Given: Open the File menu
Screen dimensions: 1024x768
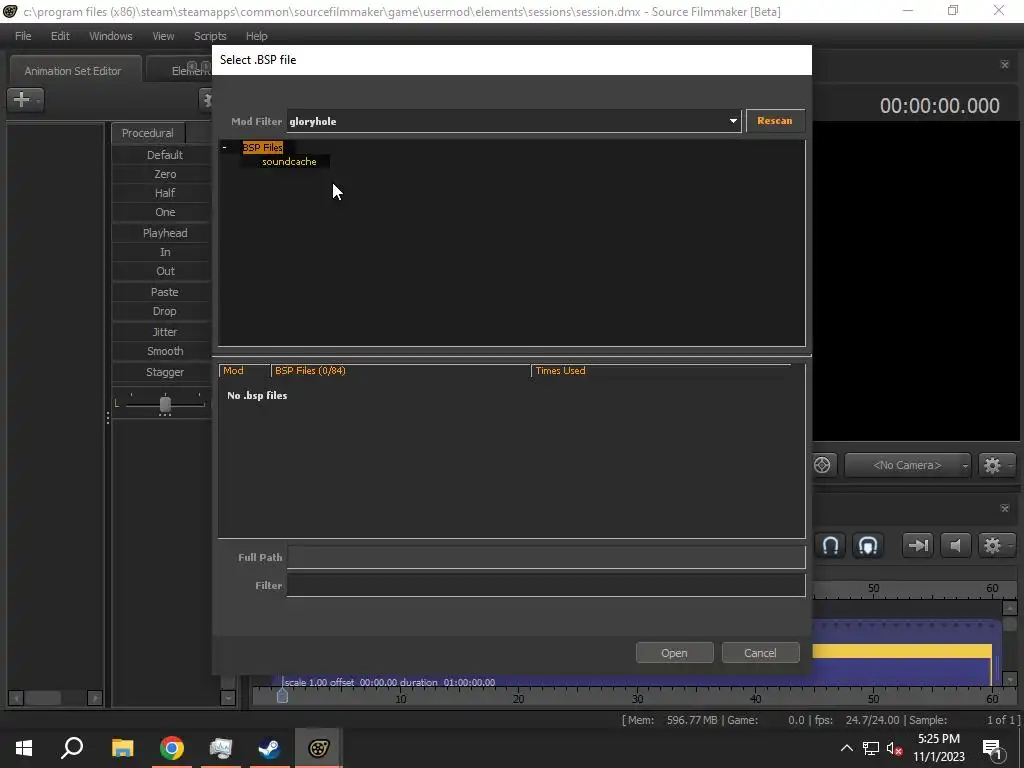Looking at the screenshot, I should tap(23, 36).
